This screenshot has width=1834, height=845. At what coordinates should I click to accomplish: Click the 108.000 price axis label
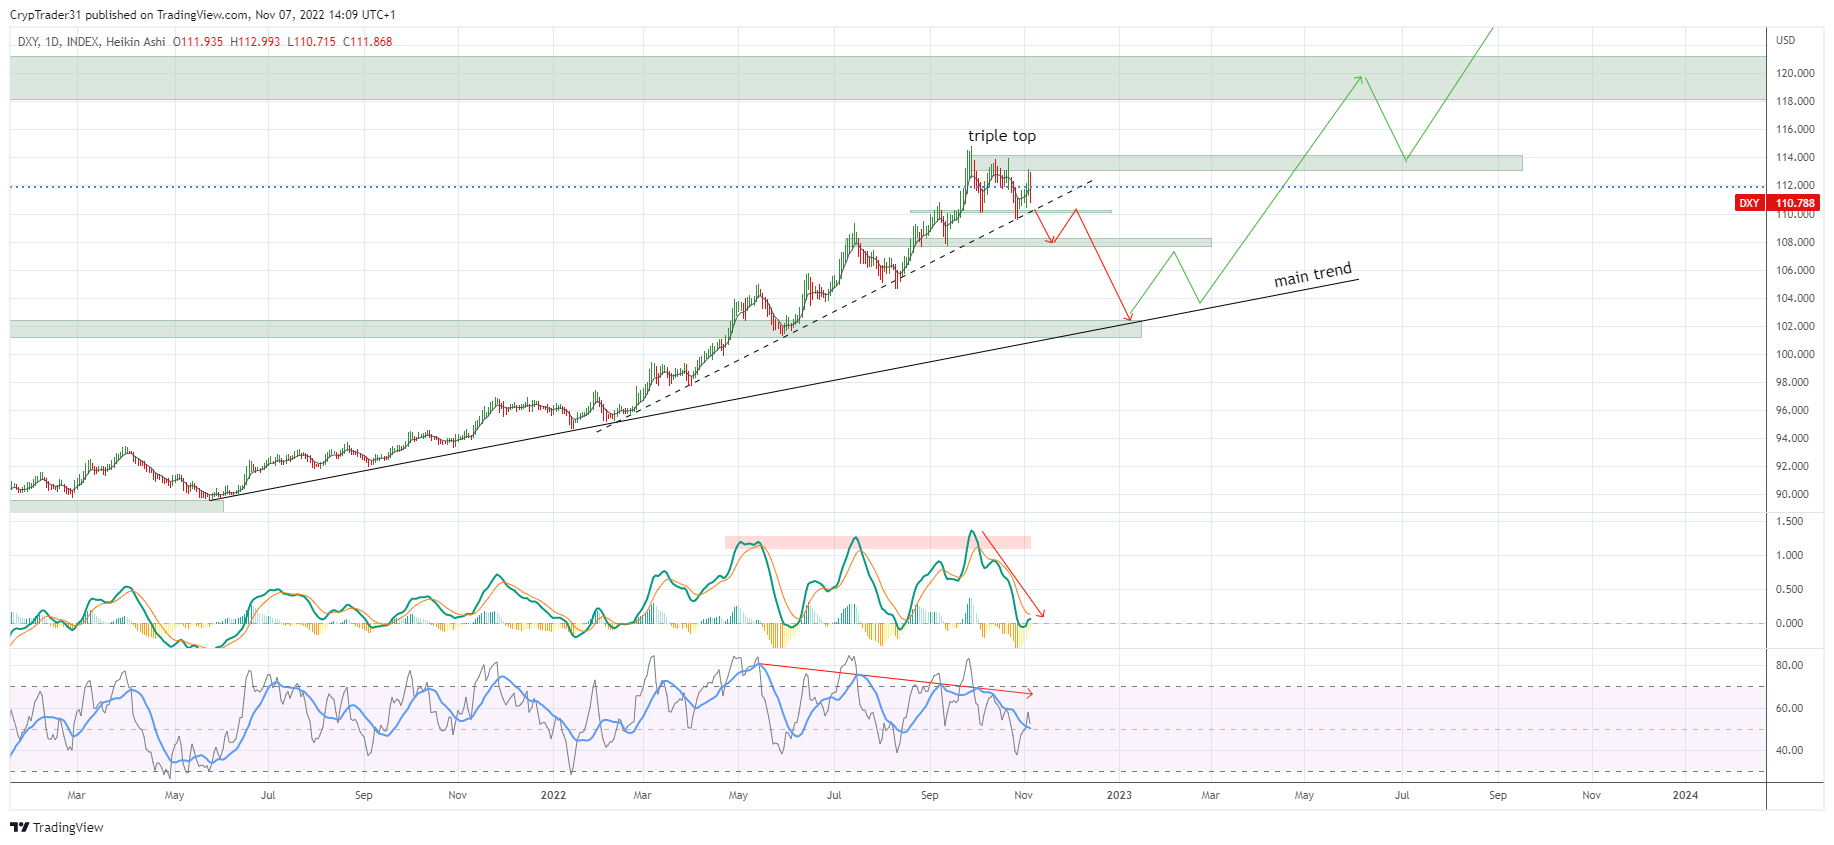(x=1795, y=242)
